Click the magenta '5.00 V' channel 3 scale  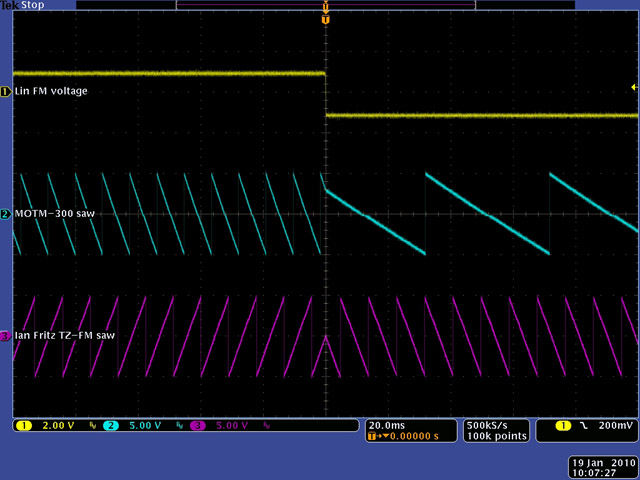click(x=232, y=426)
